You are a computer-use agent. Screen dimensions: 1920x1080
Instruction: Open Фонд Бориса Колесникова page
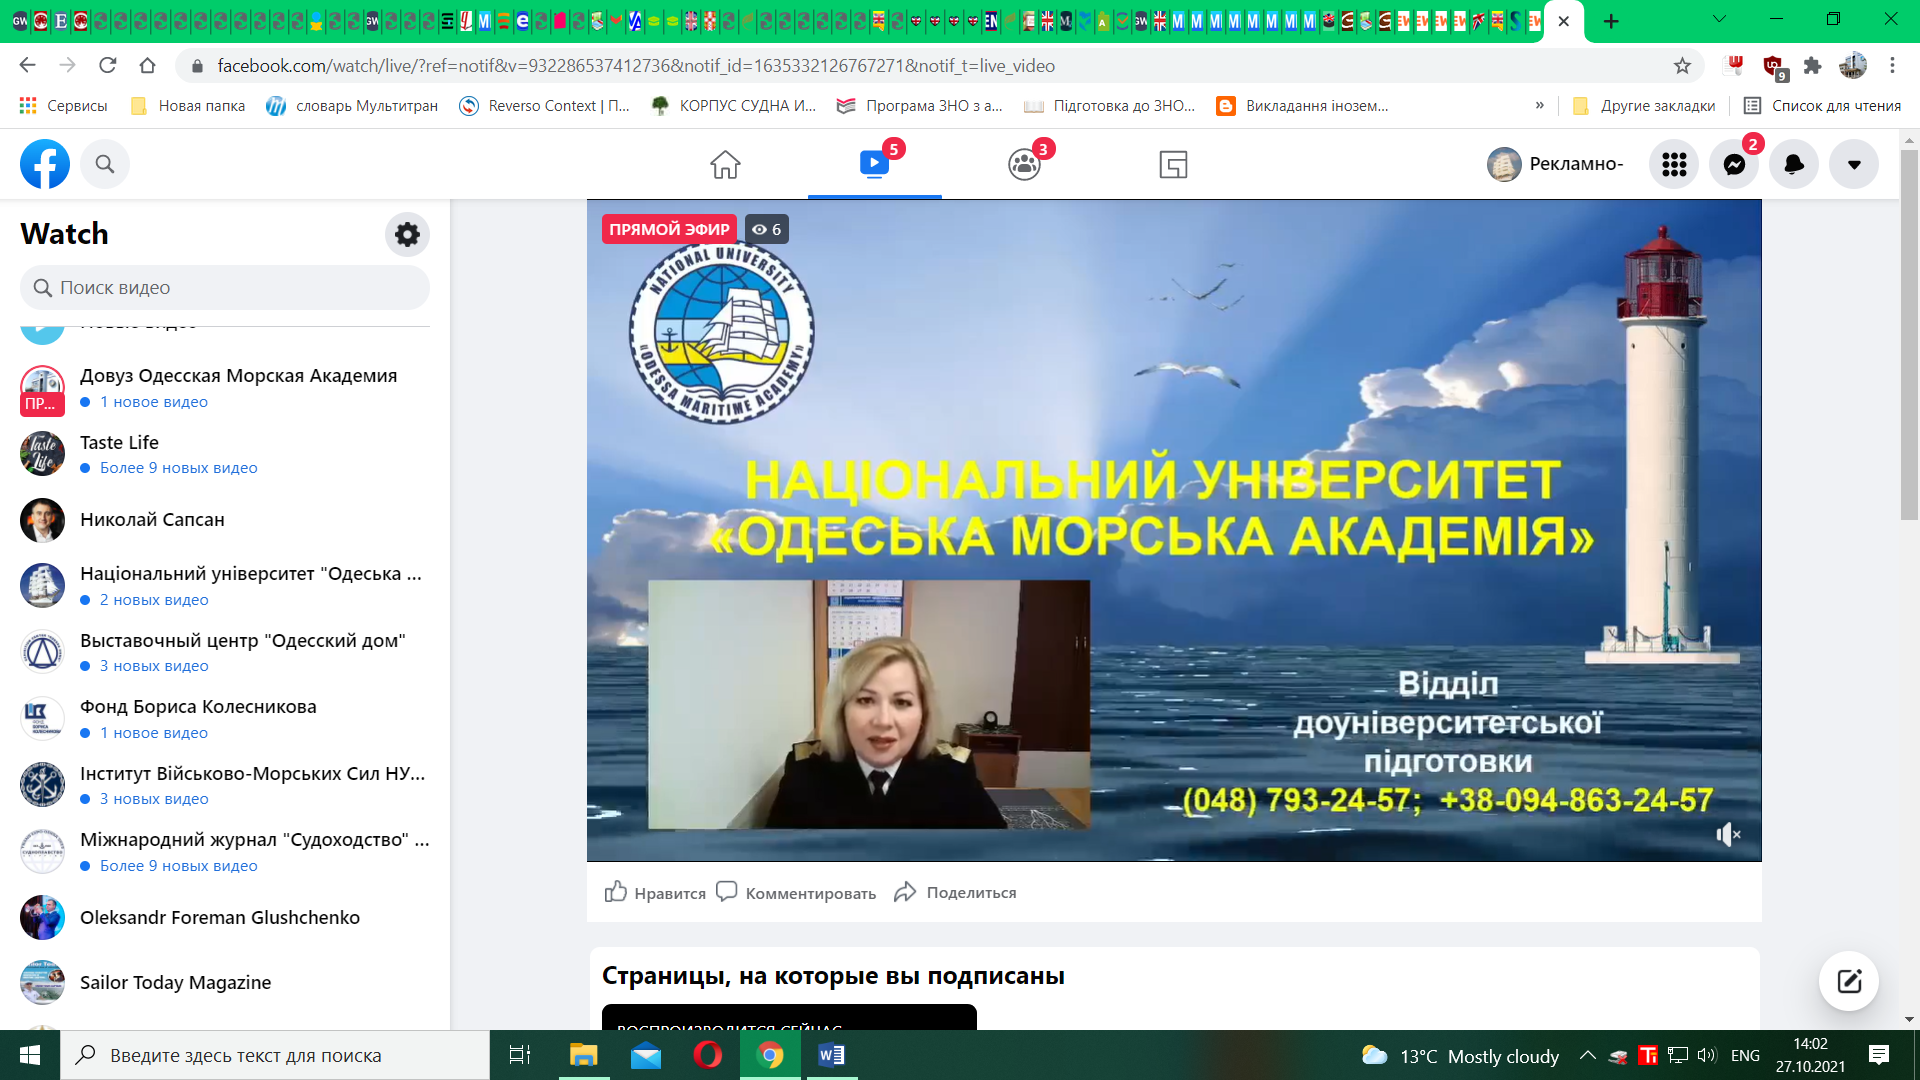point(225,719)
